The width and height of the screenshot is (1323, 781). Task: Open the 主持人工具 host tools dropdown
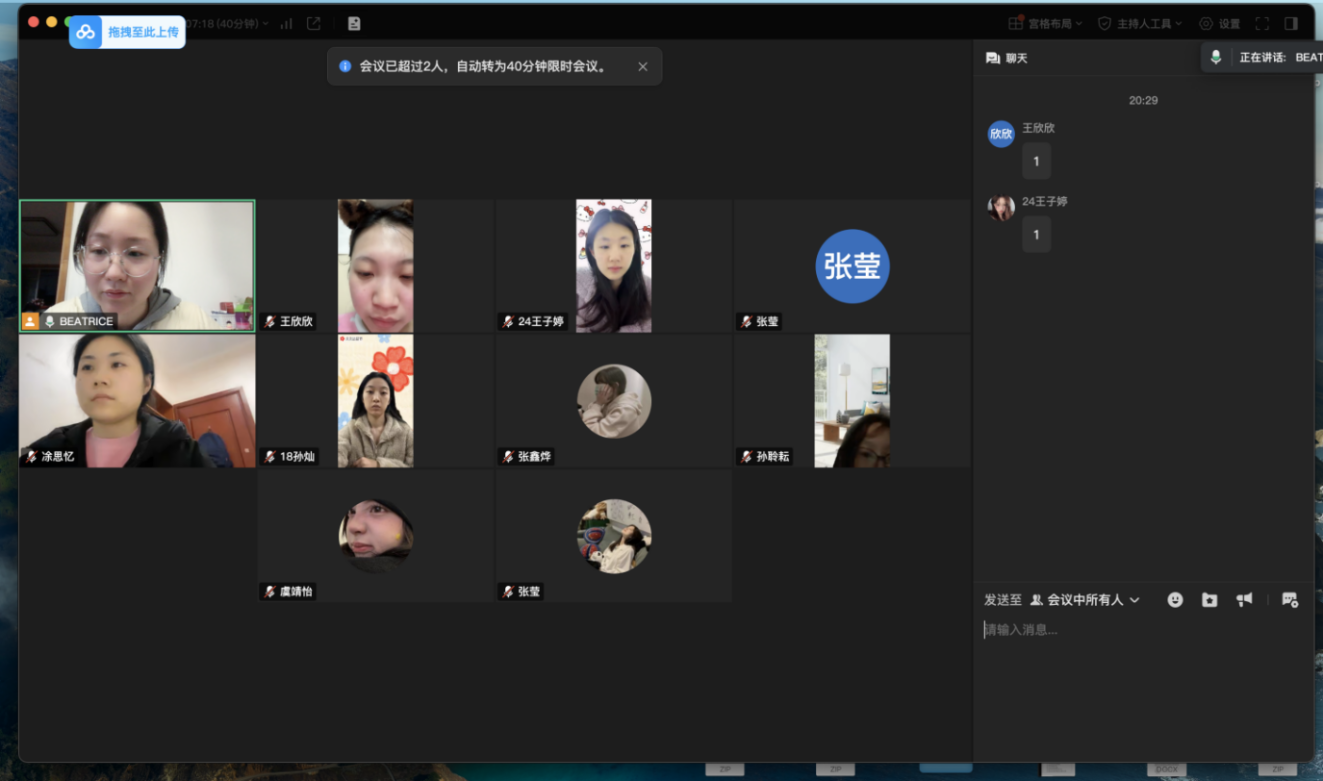tap(1140, 23)
